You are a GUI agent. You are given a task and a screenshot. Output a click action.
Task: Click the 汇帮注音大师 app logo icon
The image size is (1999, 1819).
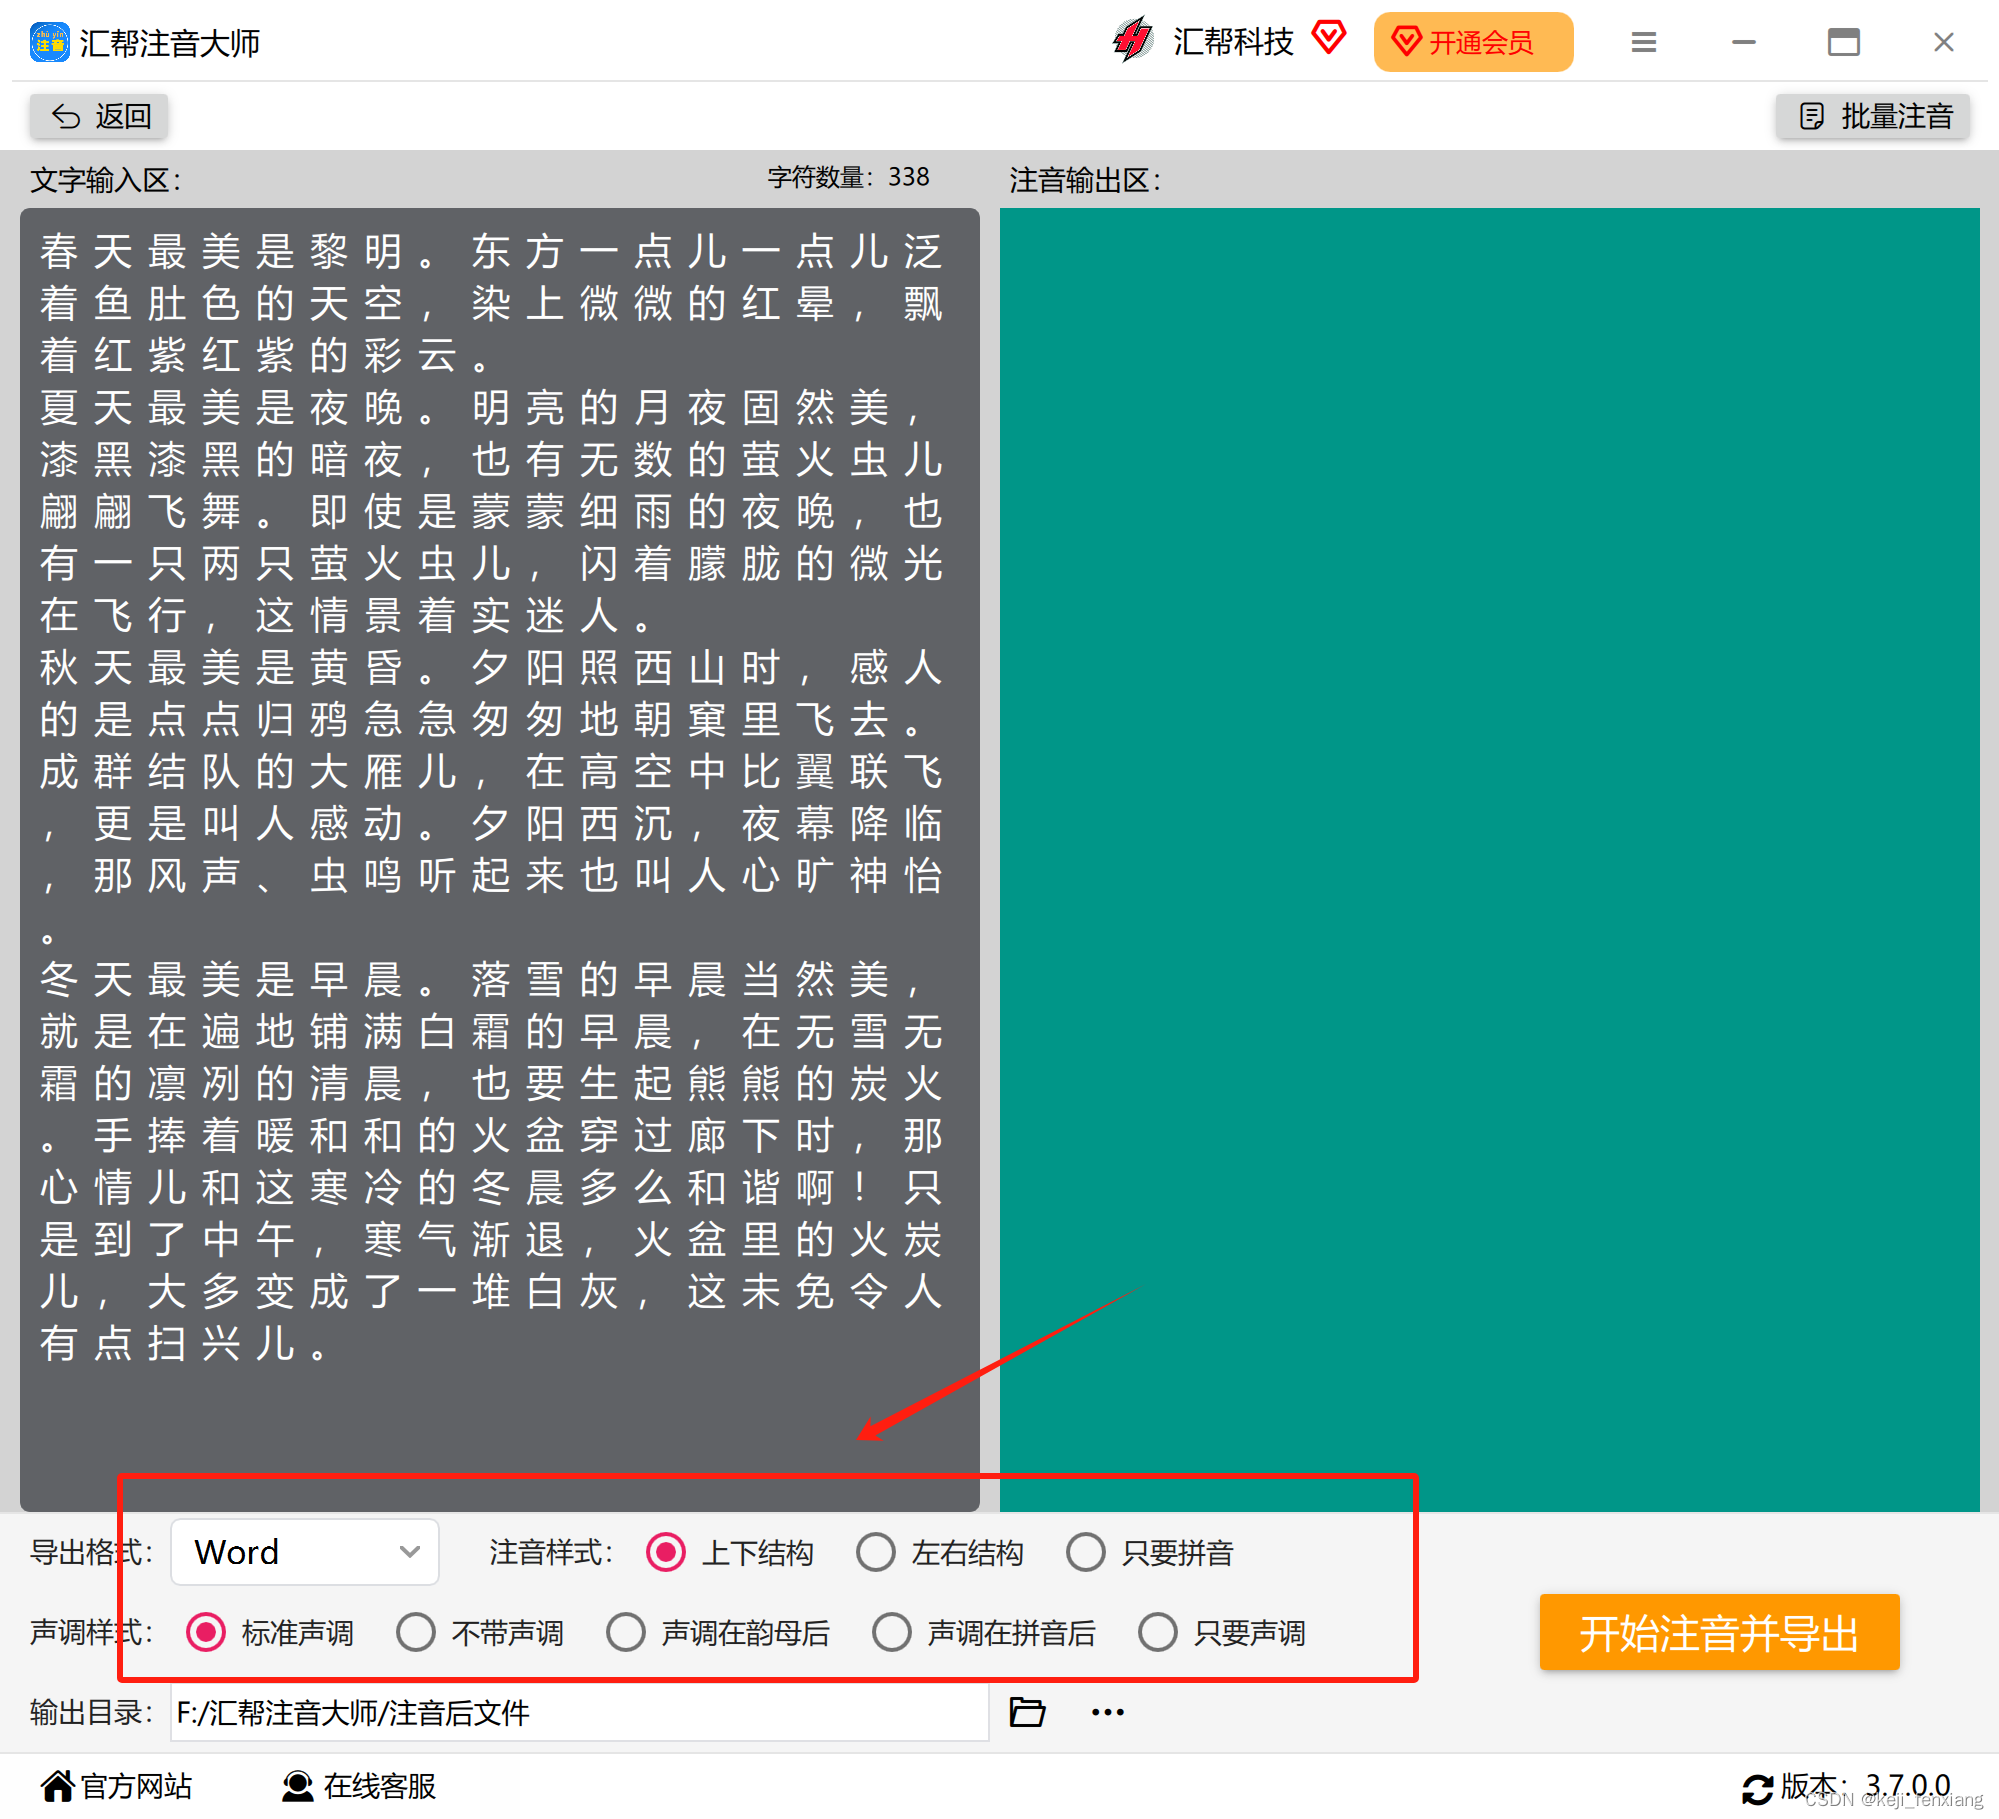tap(49, 42)
